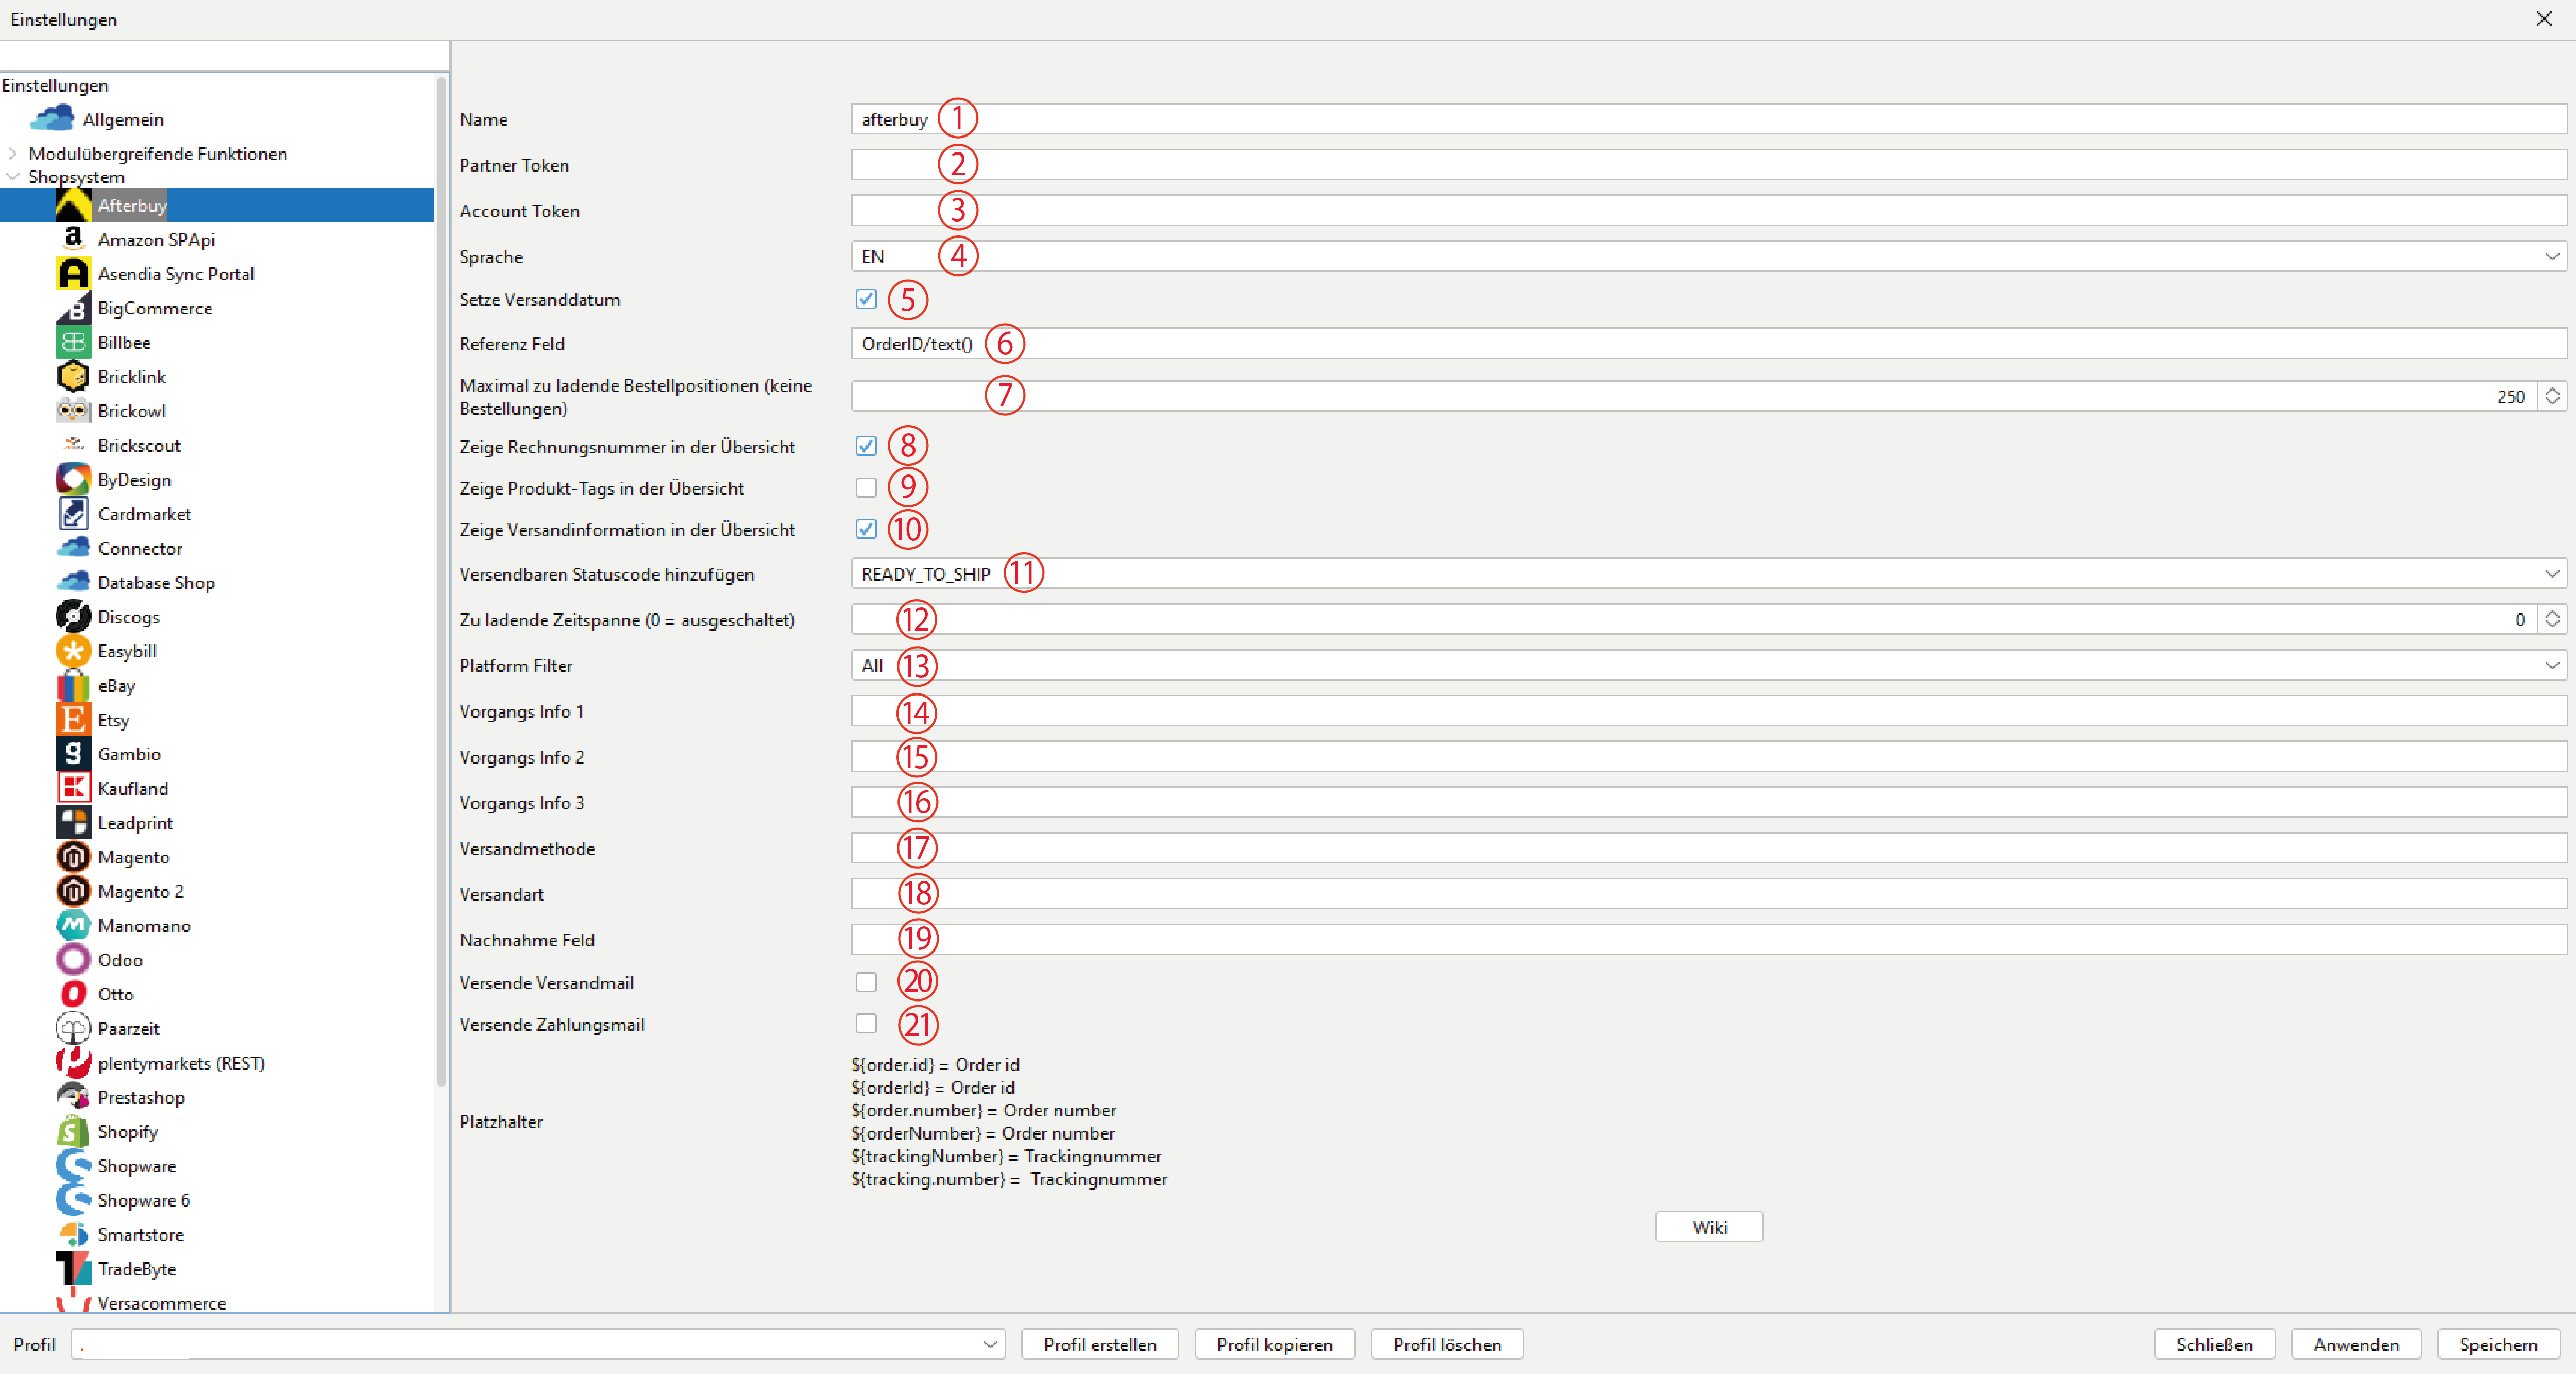Expand Modulübergreifende Funktionen tree node
The width and height of the screenshot is (2576, 1374).
[13, 153]
